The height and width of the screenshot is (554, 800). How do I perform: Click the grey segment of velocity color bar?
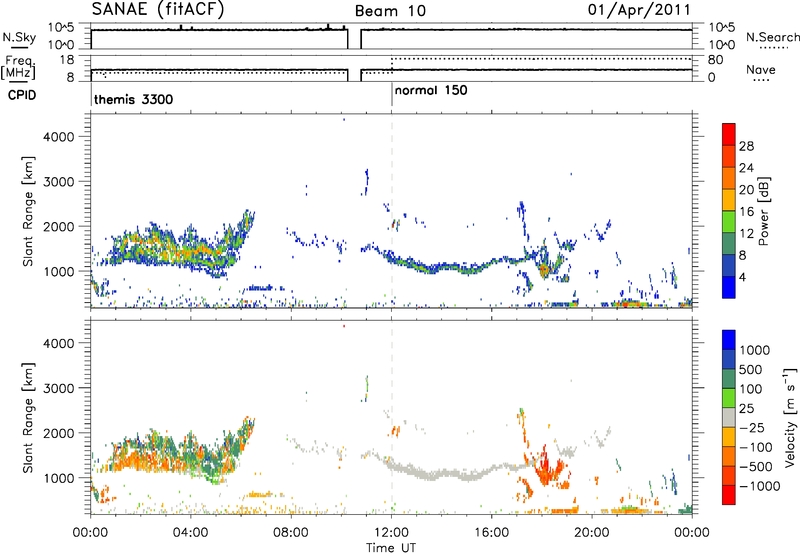pyautogui.click(x=729, y=418)
